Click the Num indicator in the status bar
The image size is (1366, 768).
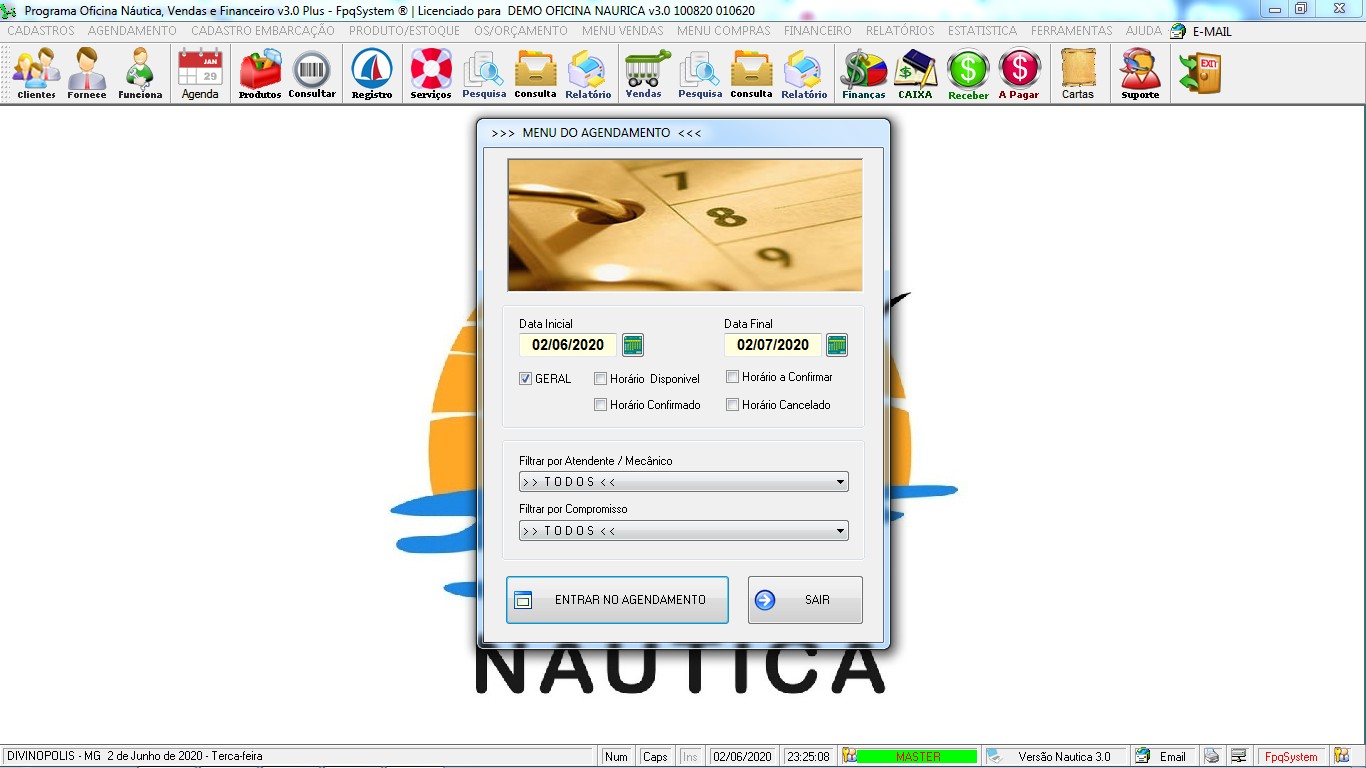[x=617, y=756]
